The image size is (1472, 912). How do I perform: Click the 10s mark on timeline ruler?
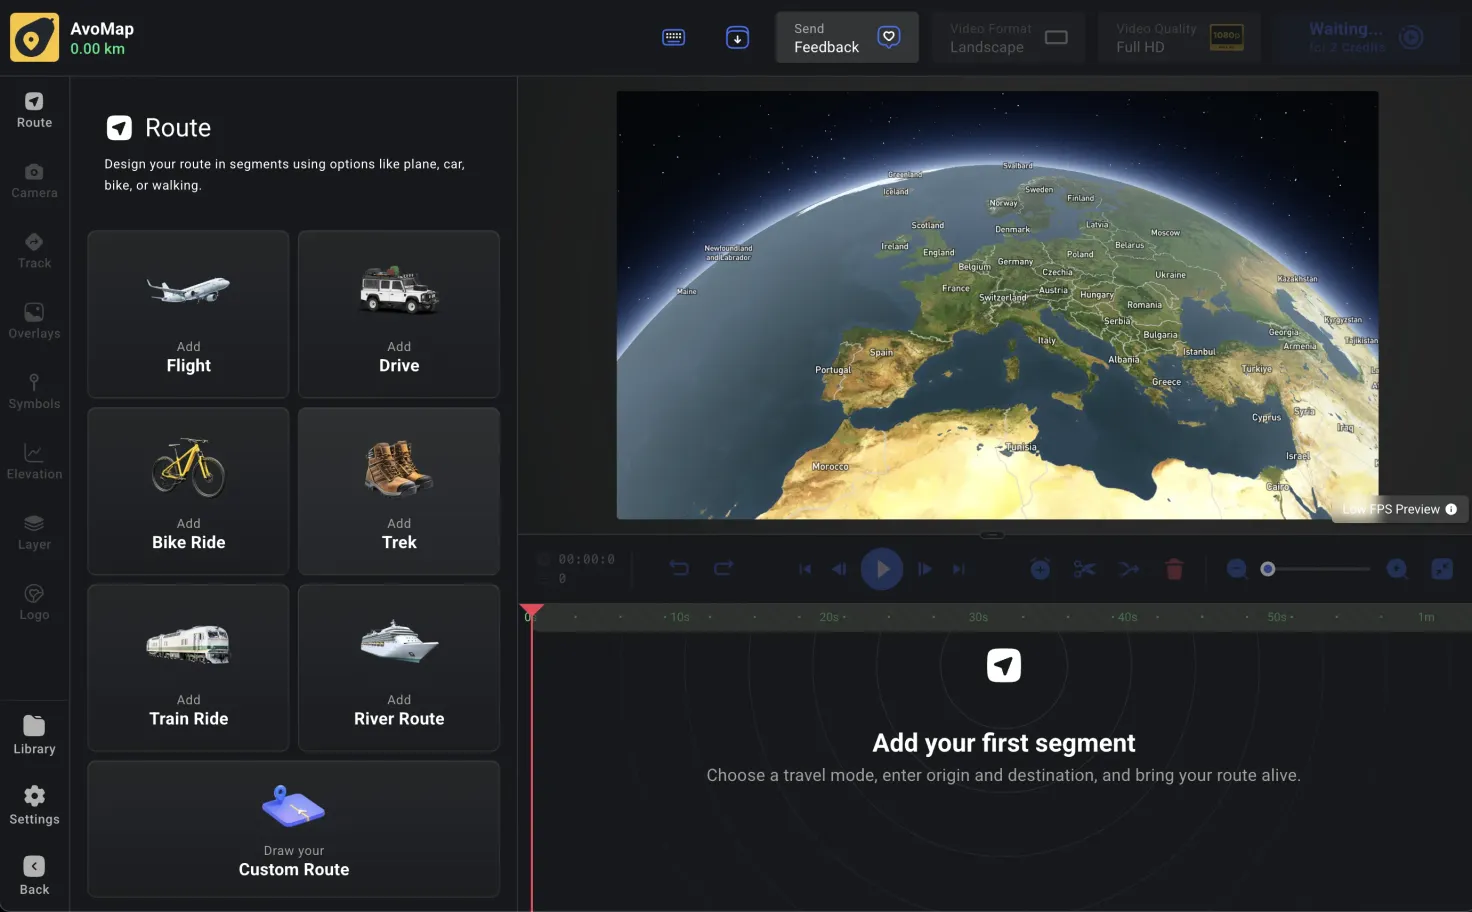pyautogui.click(x=680, y=617)
